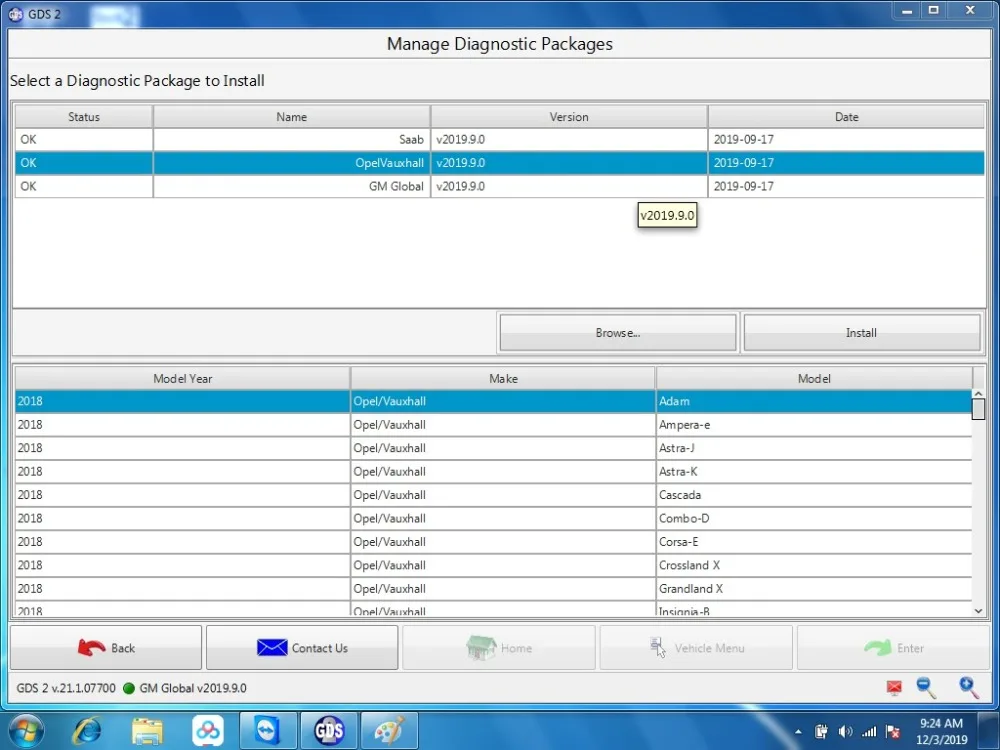Click the red mail status icon
Image resolution: width=1000 pixels, height=750 pixels.
pyautogui.click(x=894, y=688)
